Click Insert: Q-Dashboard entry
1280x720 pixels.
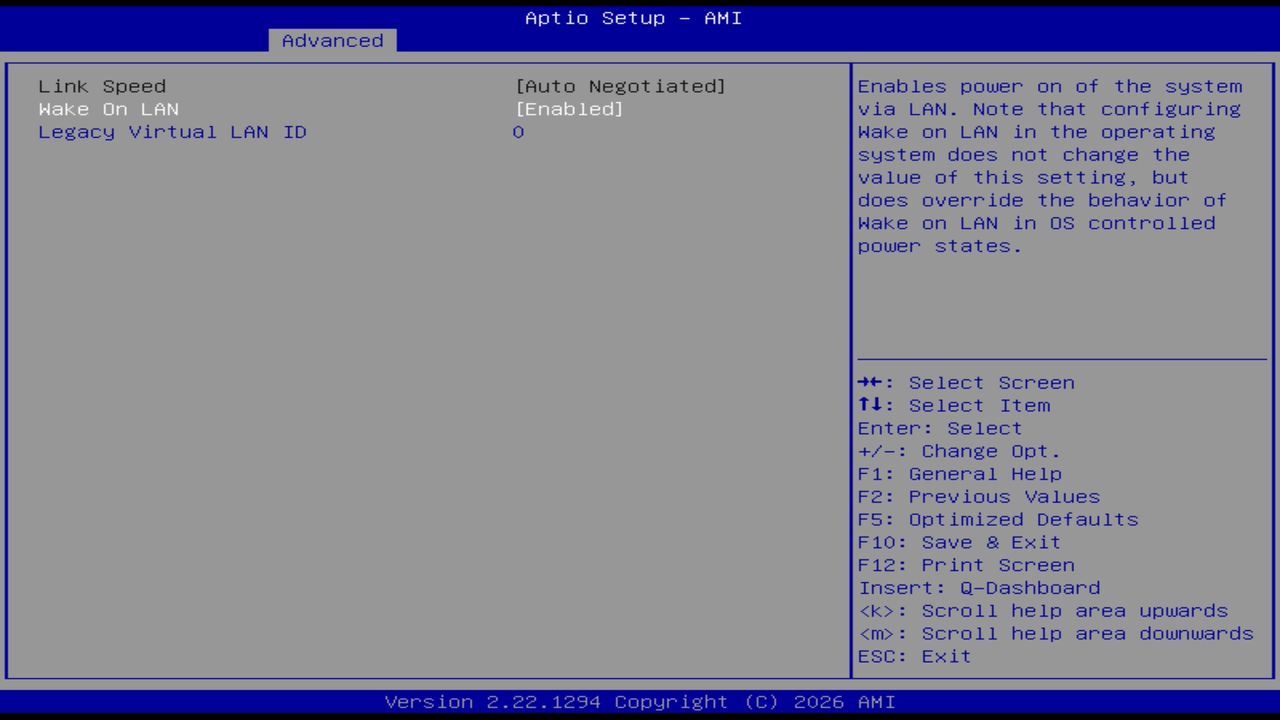(x=978, y=587)
